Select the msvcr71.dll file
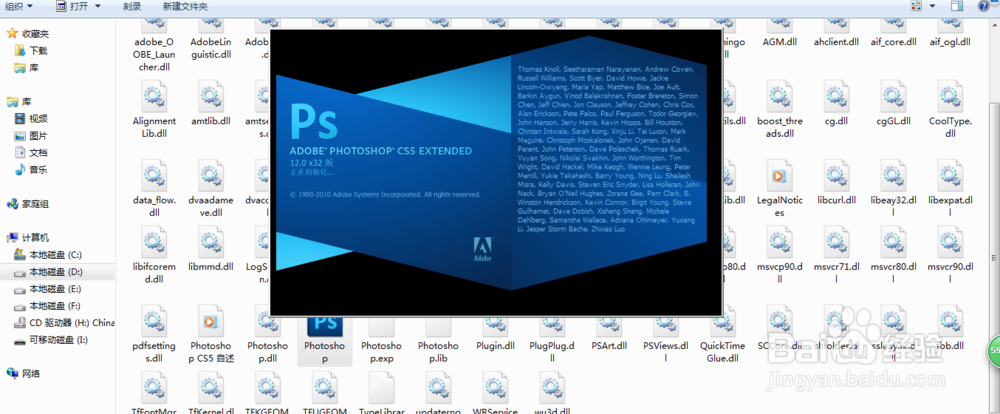Image resolution: width=1000 pixels, height=414 pixels. (835, 255)
